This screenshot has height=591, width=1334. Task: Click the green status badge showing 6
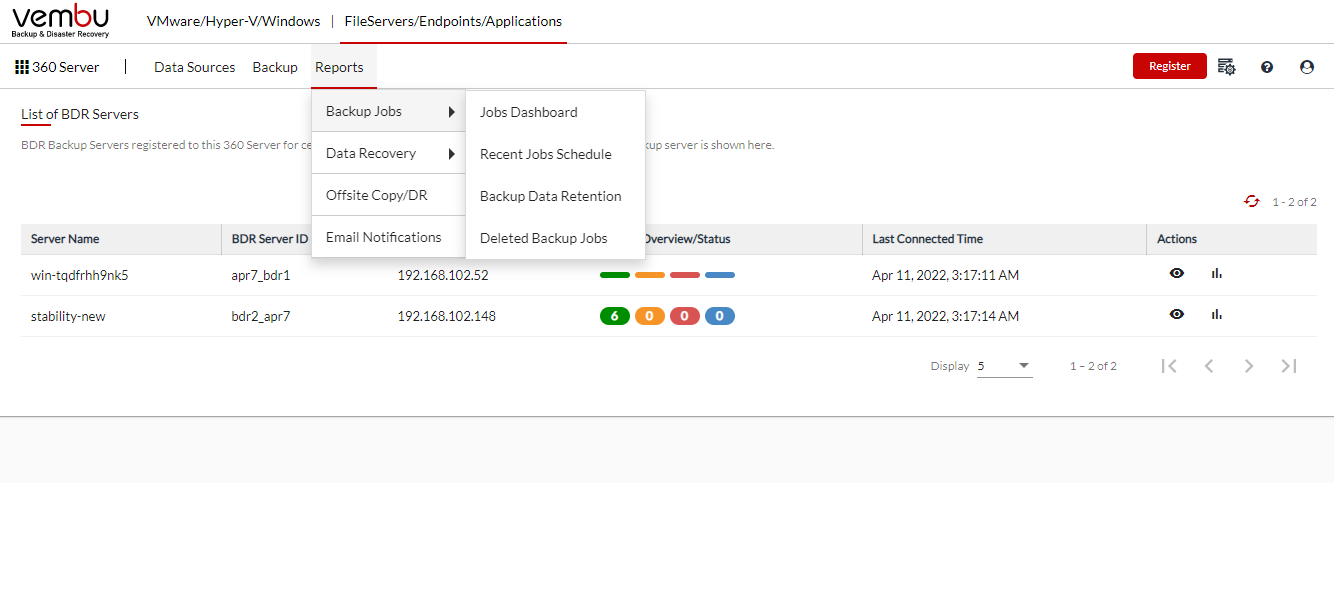pos(615,316)
